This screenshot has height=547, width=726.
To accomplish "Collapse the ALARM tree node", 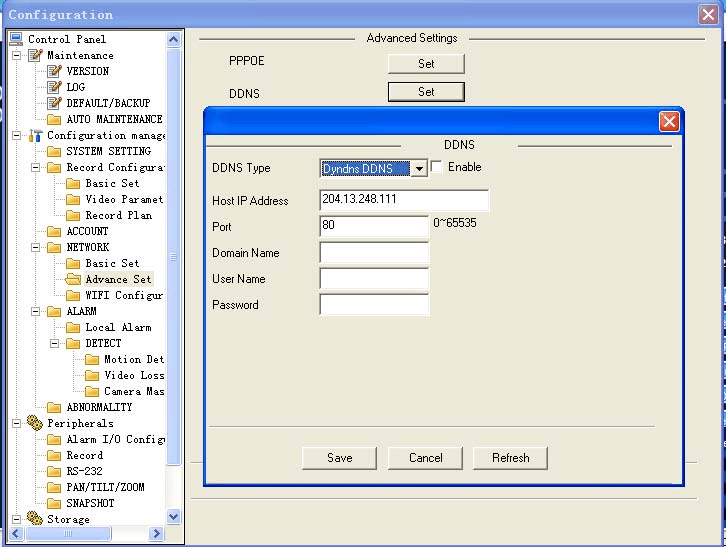I will tap(36, 311).
